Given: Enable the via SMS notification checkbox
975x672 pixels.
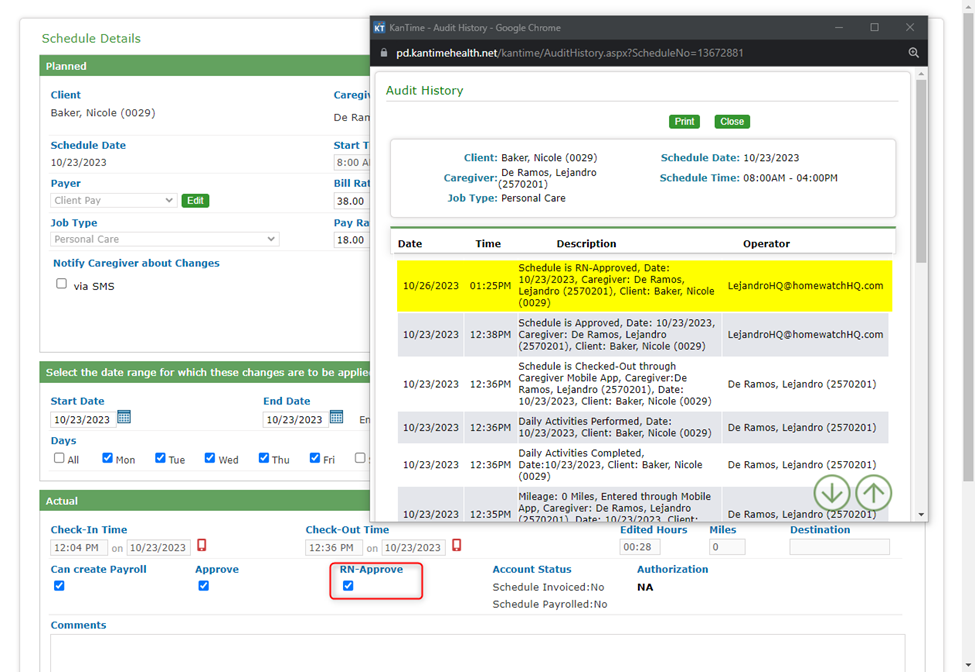Looking at the screenshot, I should click(62, 284).
